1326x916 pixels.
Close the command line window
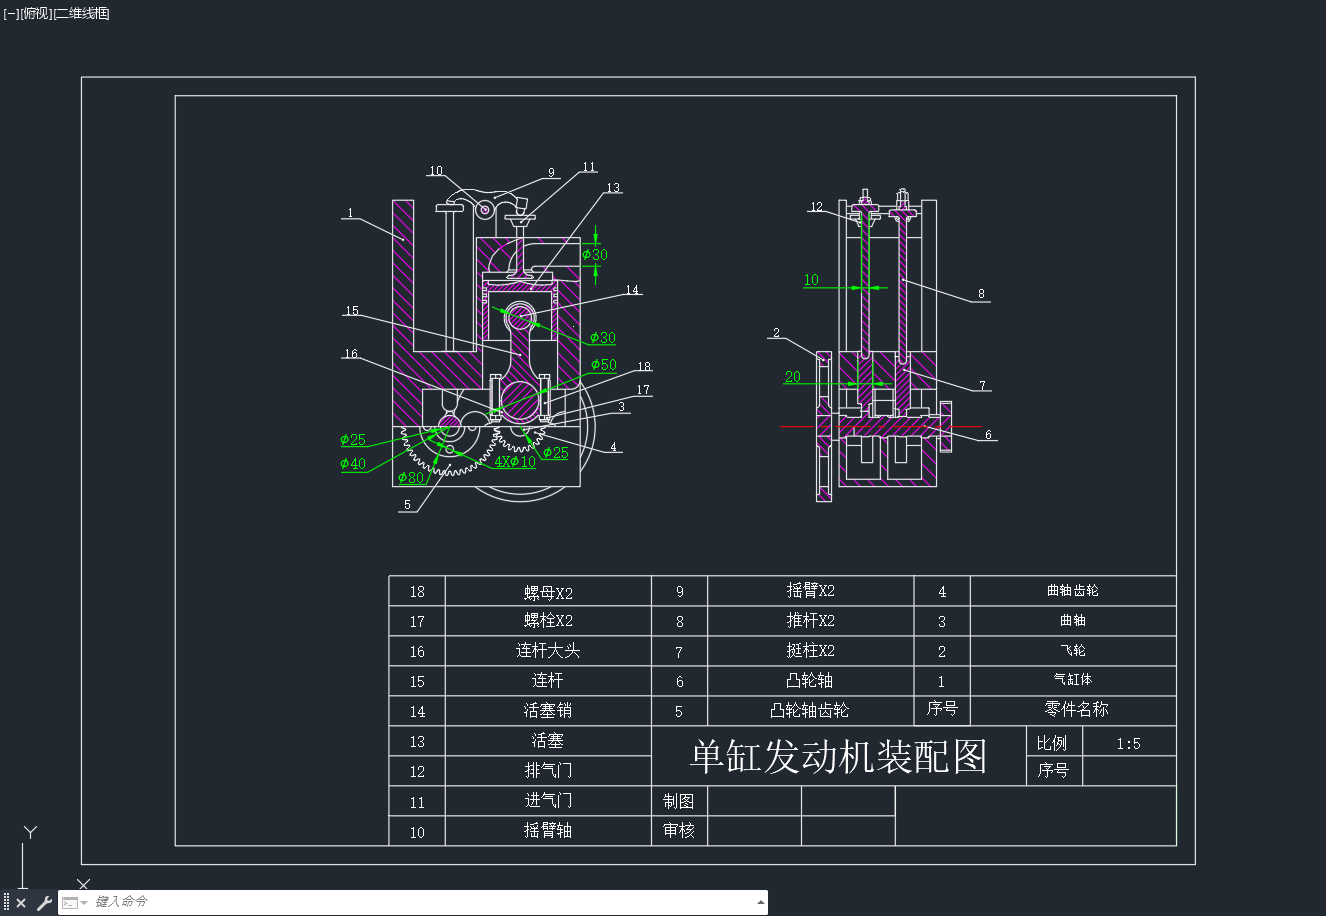pyautogui.click(x=21, y=903)
